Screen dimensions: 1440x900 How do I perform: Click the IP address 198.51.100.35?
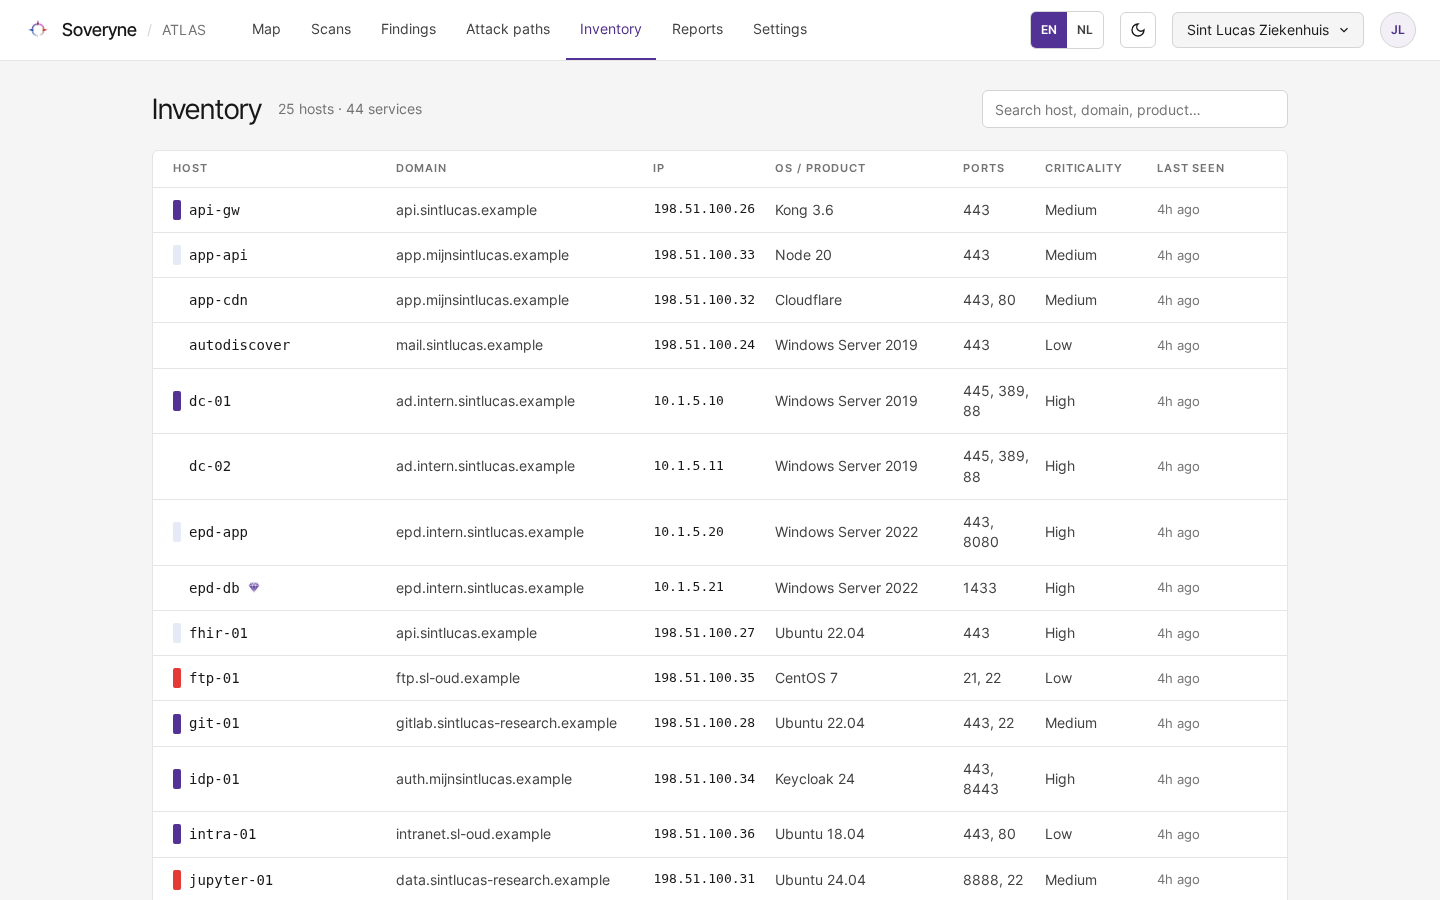click(704, 678)
